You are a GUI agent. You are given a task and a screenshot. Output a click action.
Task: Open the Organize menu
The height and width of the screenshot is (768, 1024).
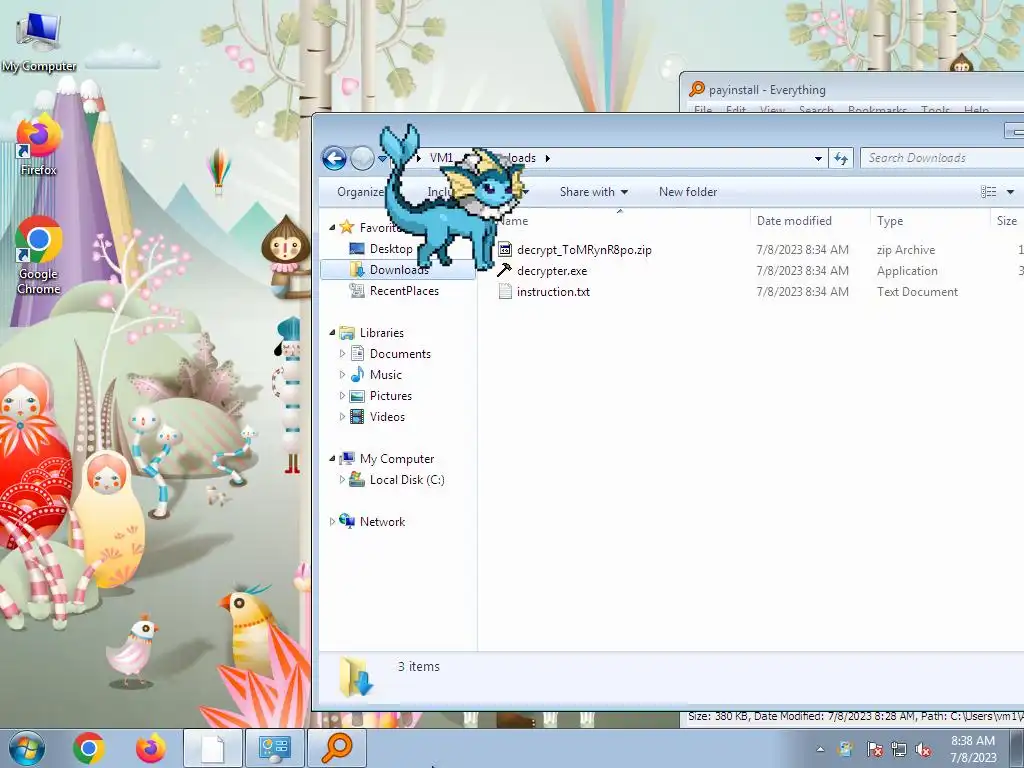pyautogui.click(x=360, y=191)
